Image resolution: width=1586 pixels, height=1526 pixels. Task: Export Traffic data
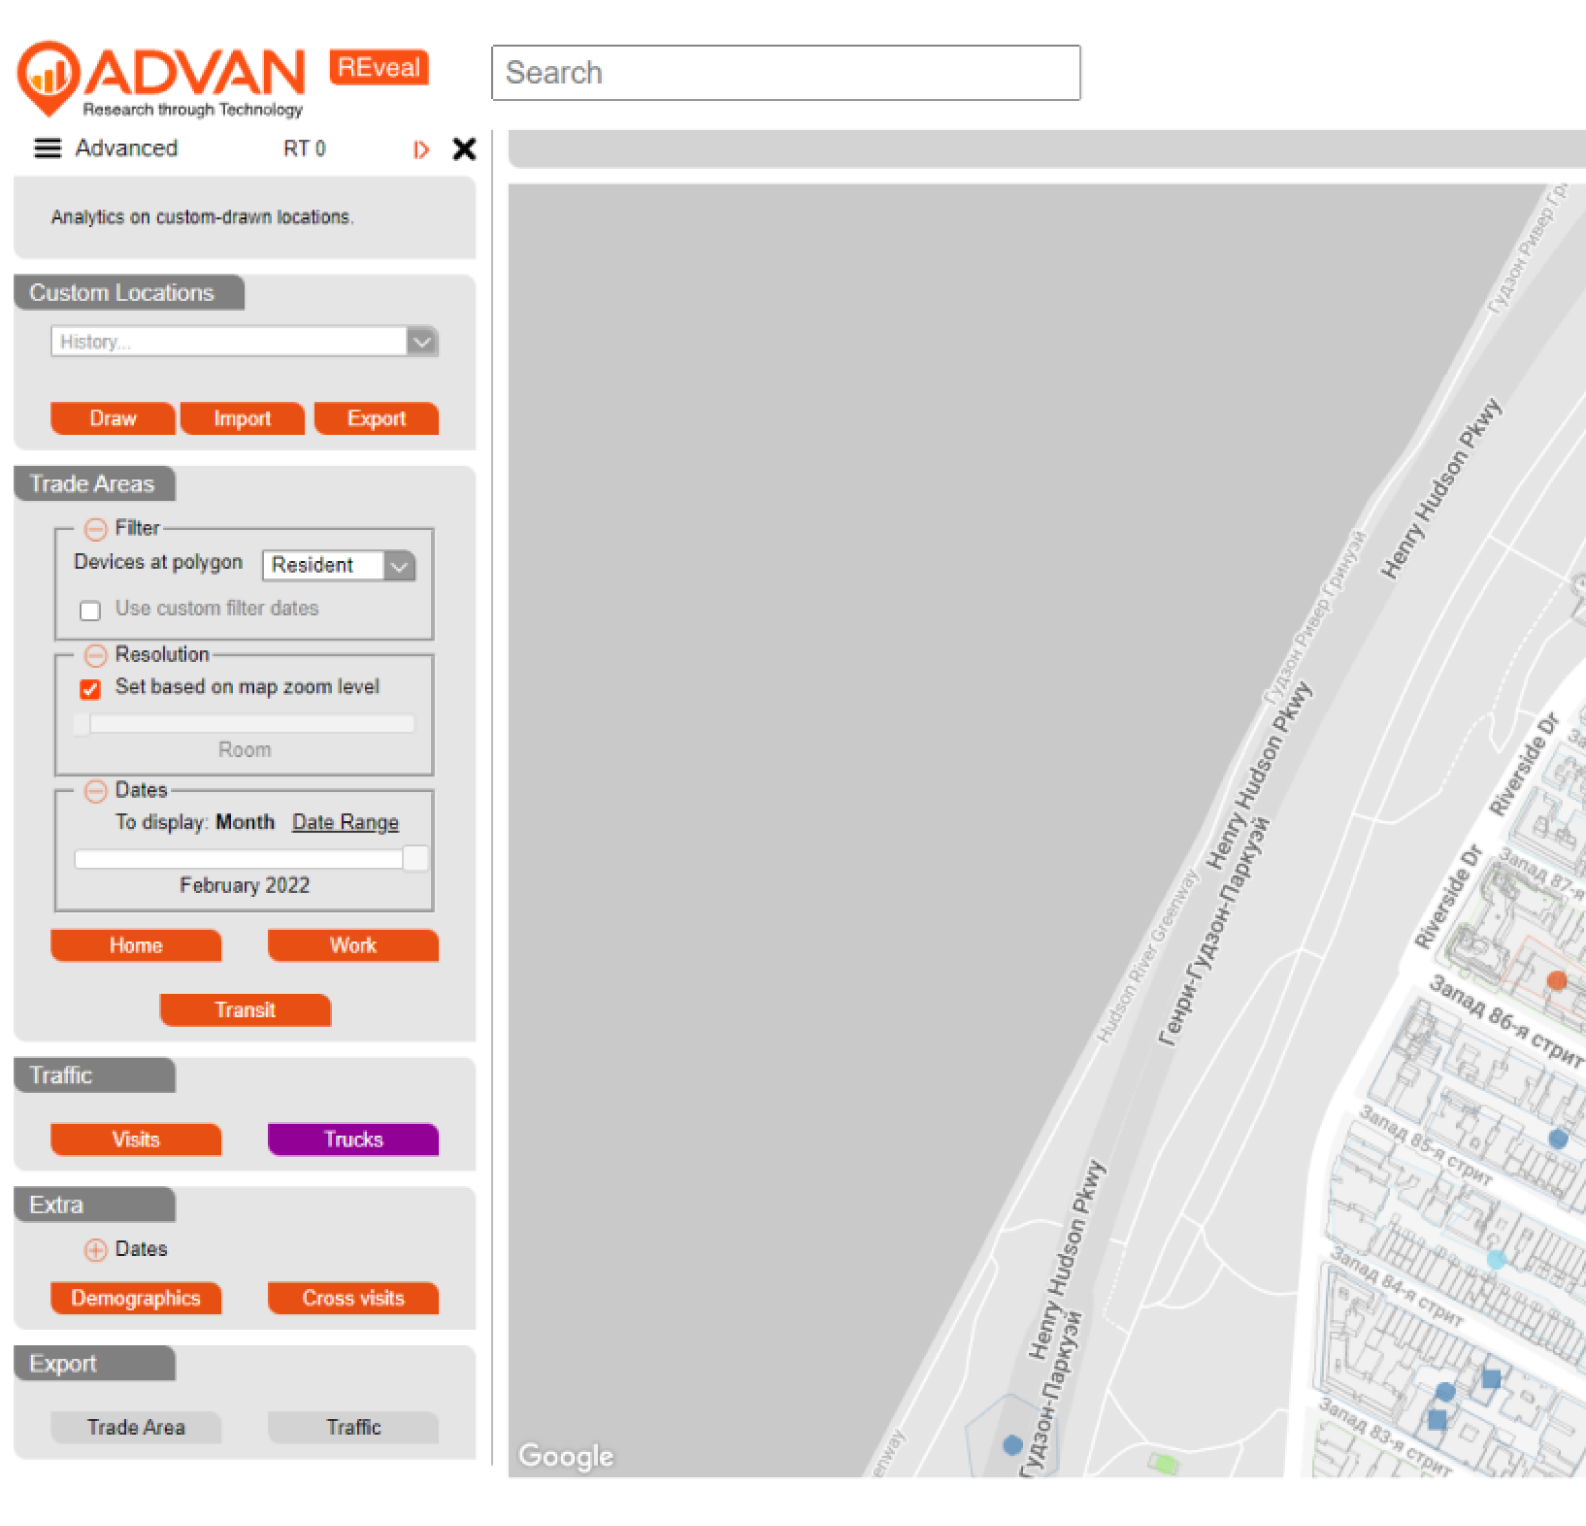(x=353, y=1427)
